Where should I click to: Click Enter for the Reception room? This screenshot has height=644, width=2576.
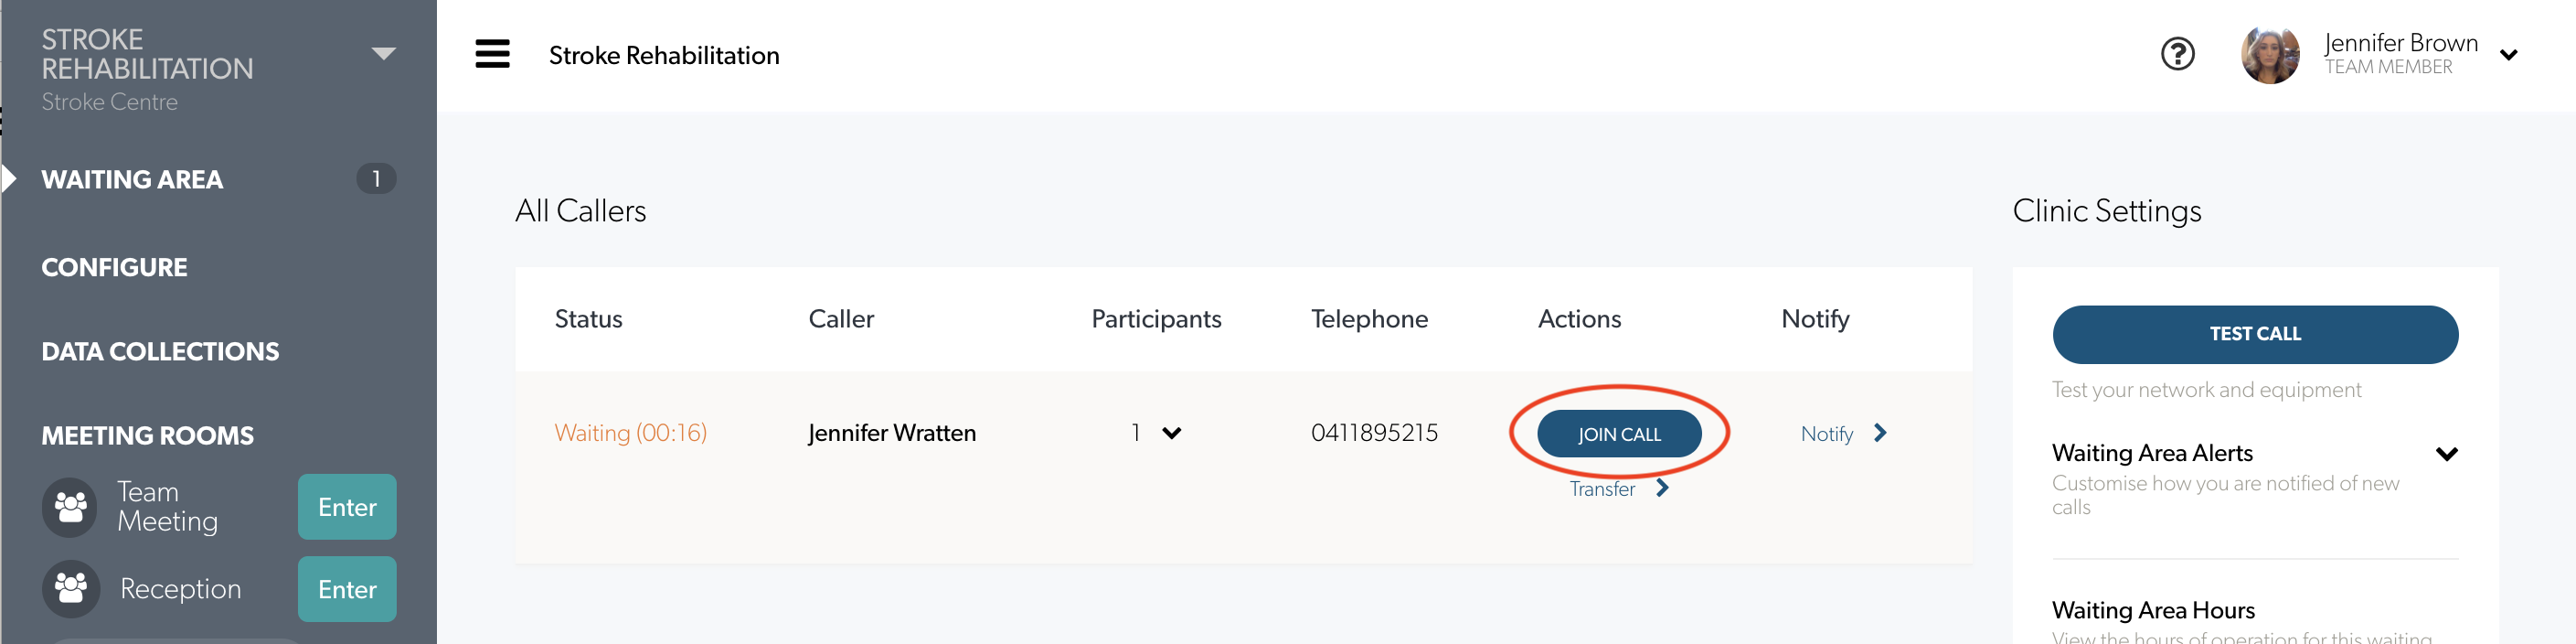347,589
